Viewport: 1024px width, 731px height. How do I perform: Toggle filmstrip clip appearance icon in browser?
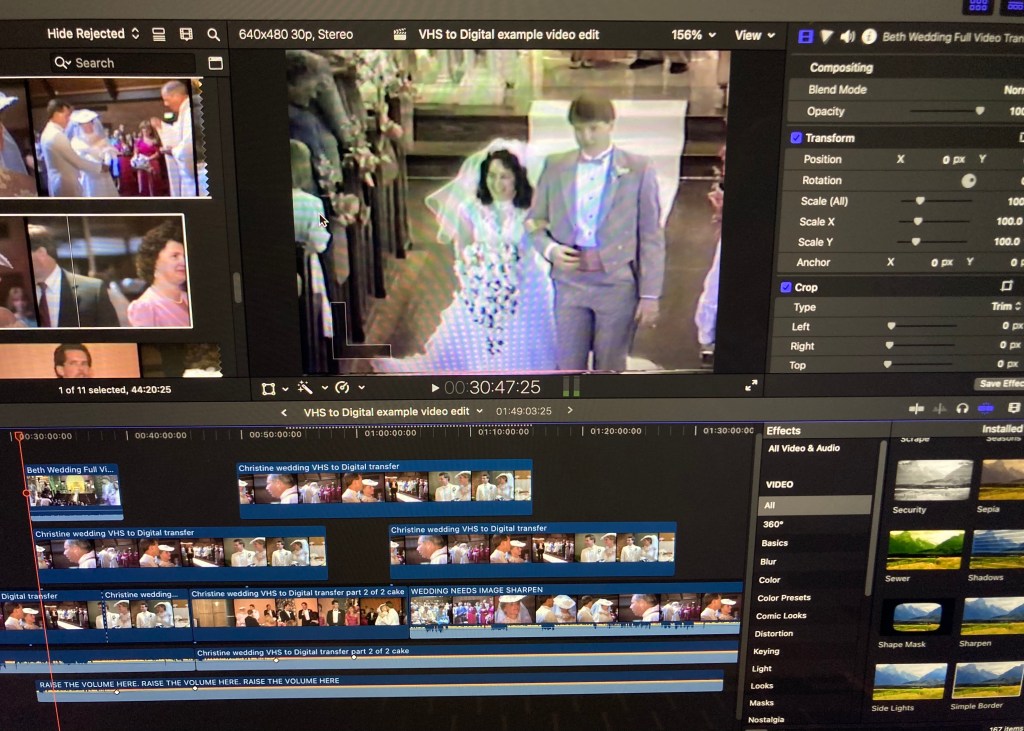(x=185, y=34)
